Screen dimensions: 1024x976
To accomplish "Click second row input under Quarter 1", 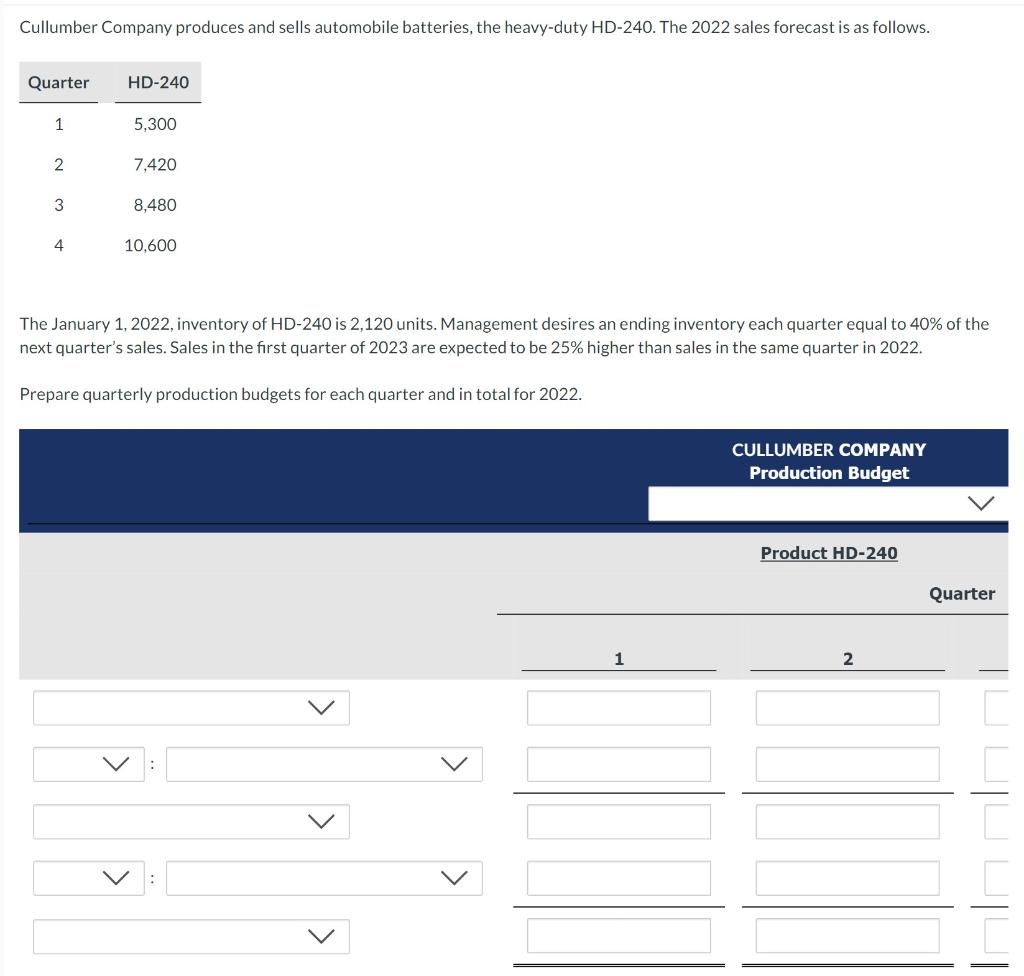I will coord(619,764).
